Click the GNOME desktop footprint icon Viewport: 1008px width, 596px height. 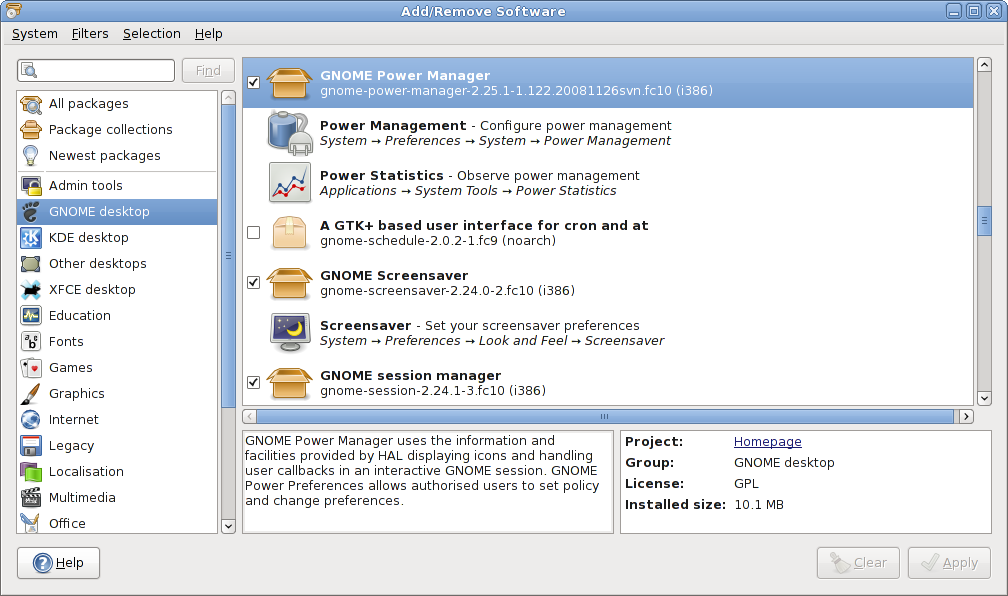[31, 212]
